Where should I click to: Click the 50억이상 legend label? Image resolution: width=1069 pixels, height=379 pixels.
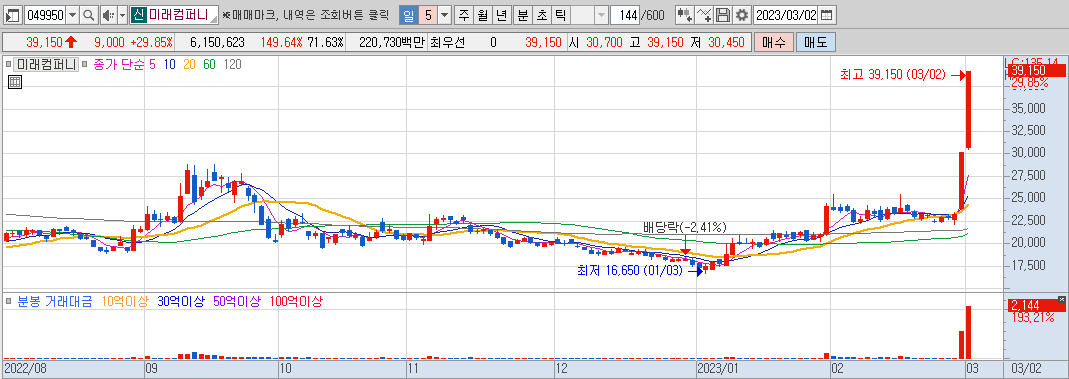coord(237,301)
